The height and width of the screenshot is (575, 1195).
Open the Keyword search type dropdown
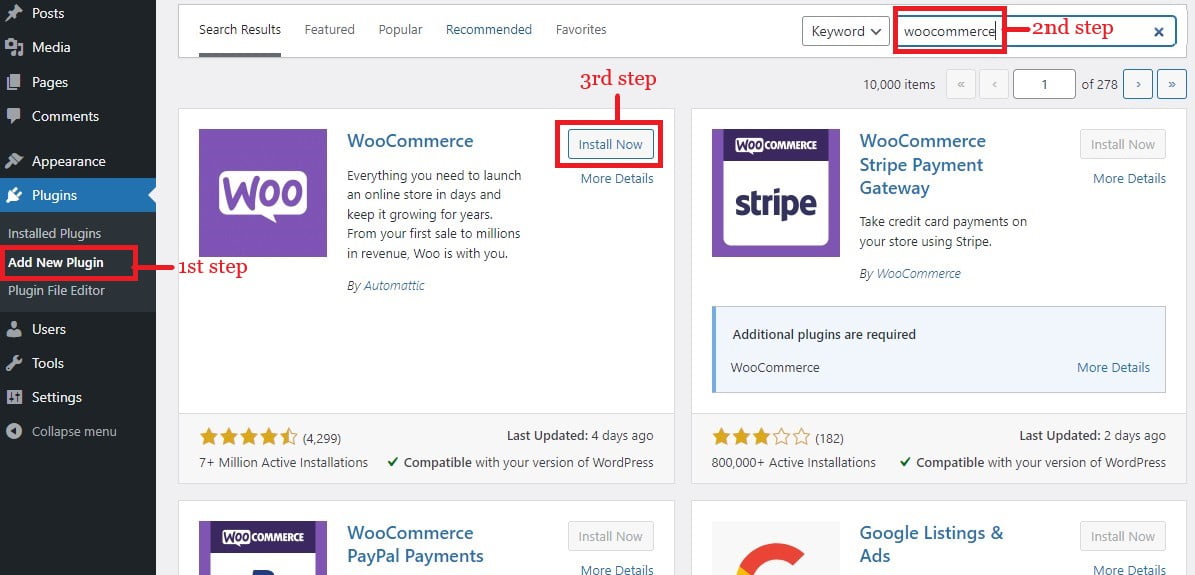pyautogui.click(x=846, y=31)
